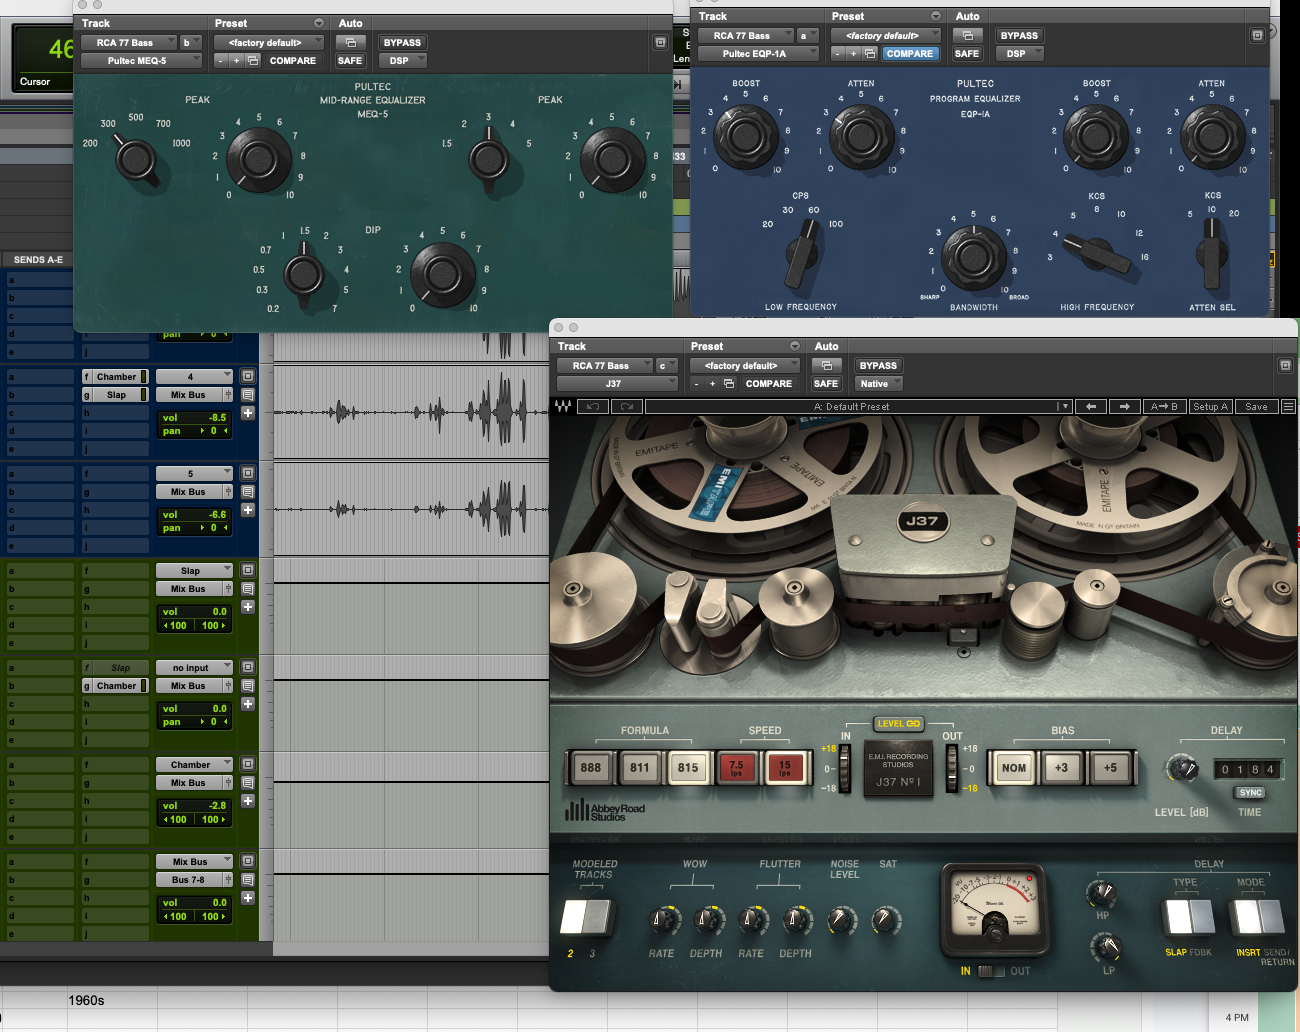Click the J37 output level slider
The image size is (1300, 1032).
950,768
